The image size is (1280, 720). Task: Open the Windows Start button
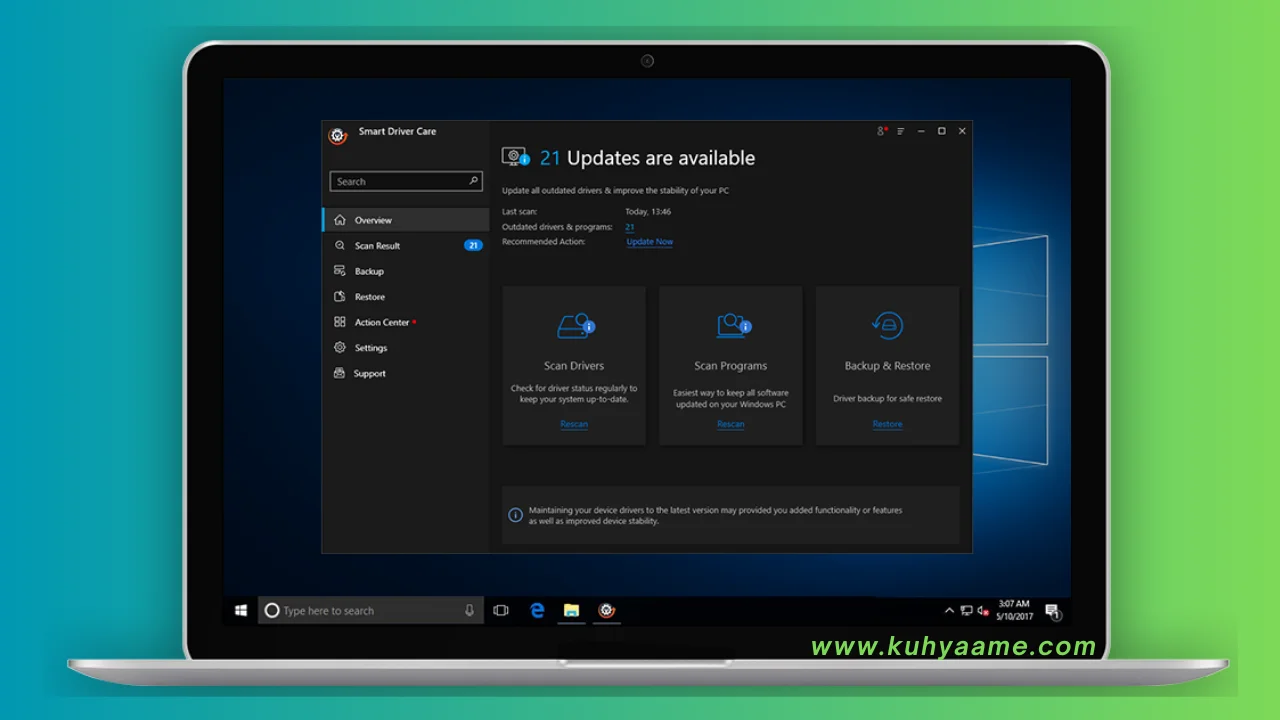point(241,610)
